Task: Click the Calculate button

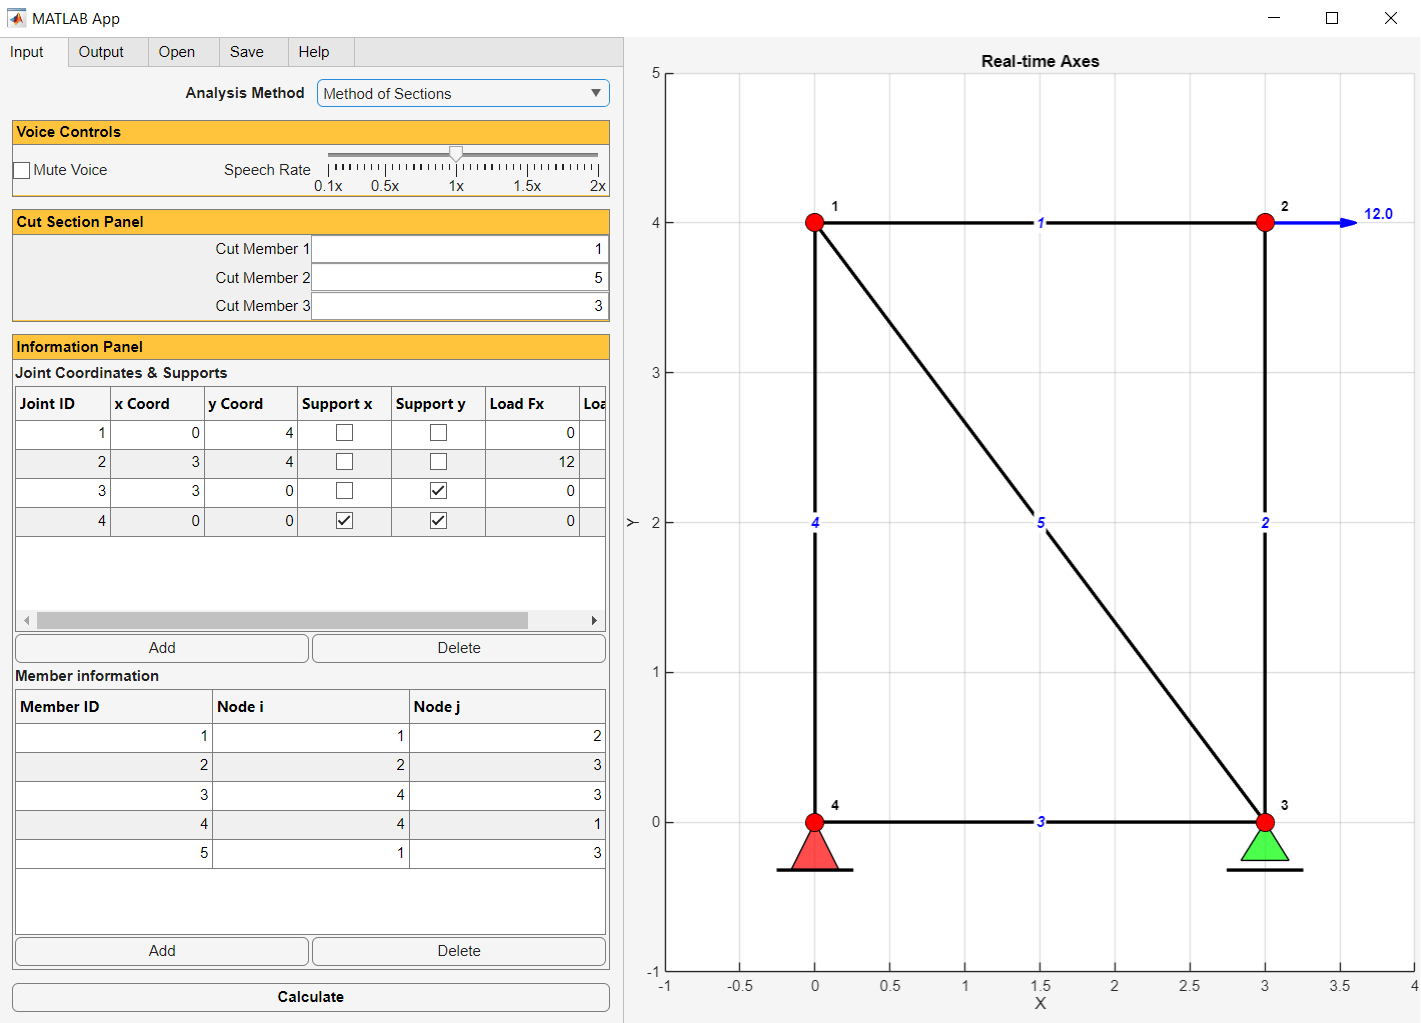Action: (311, 997)
